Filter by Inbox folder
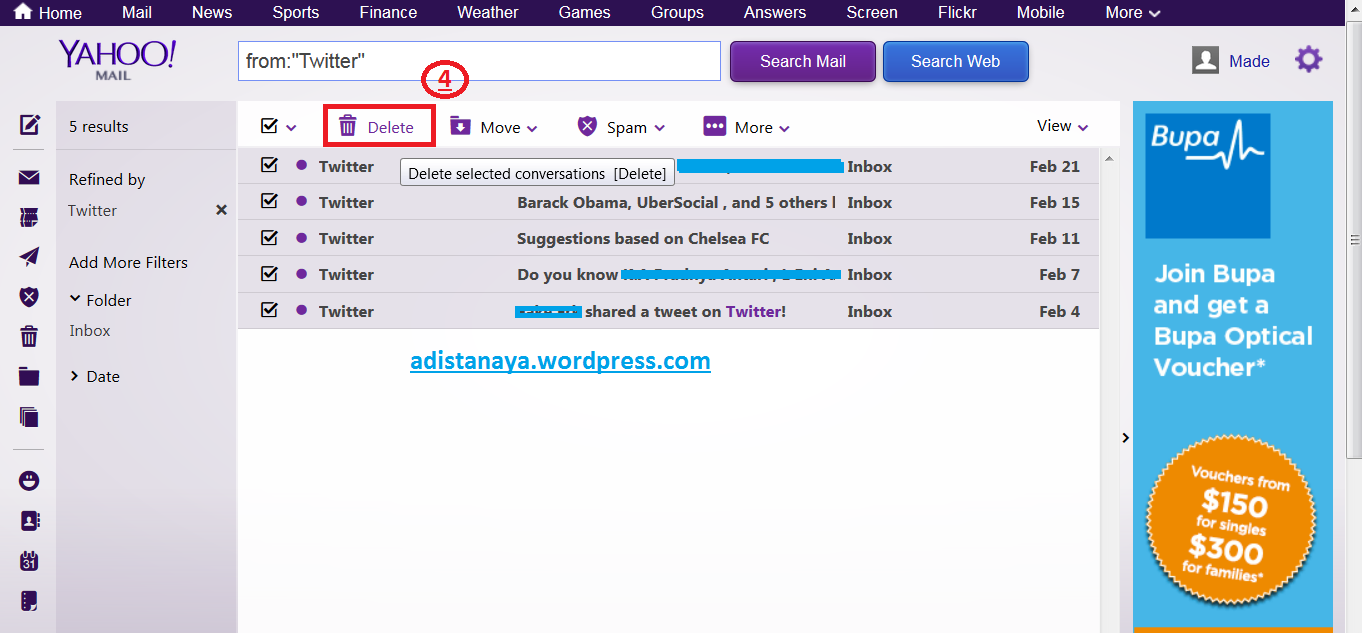 (90, 330)
